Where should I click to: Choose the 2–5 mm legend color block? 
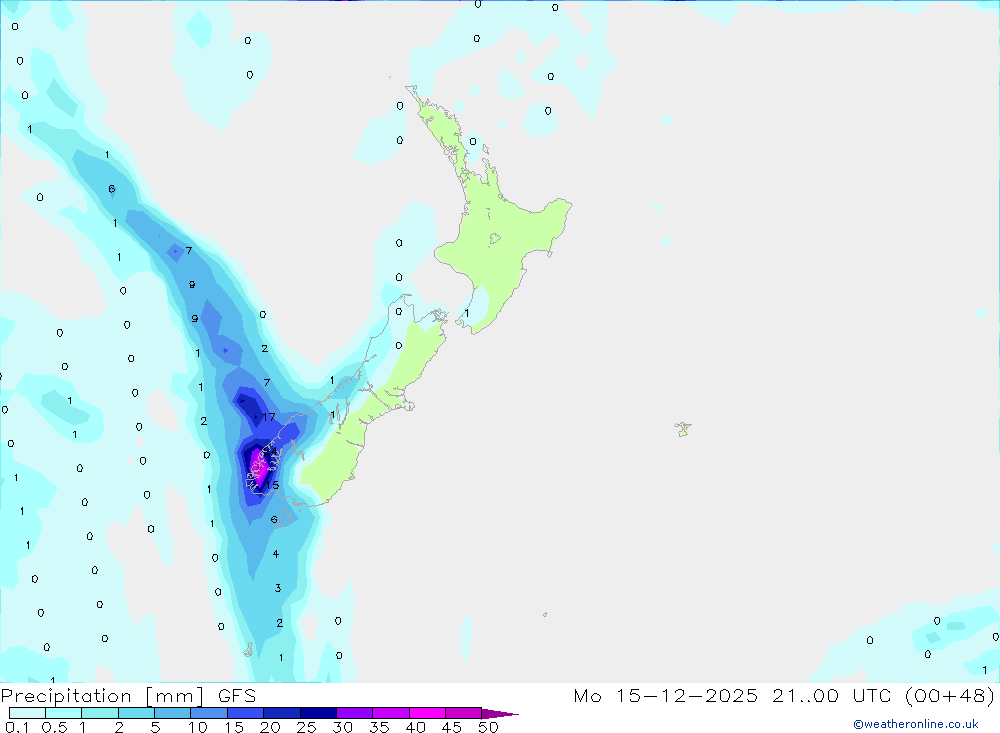[x=136, y=713]
